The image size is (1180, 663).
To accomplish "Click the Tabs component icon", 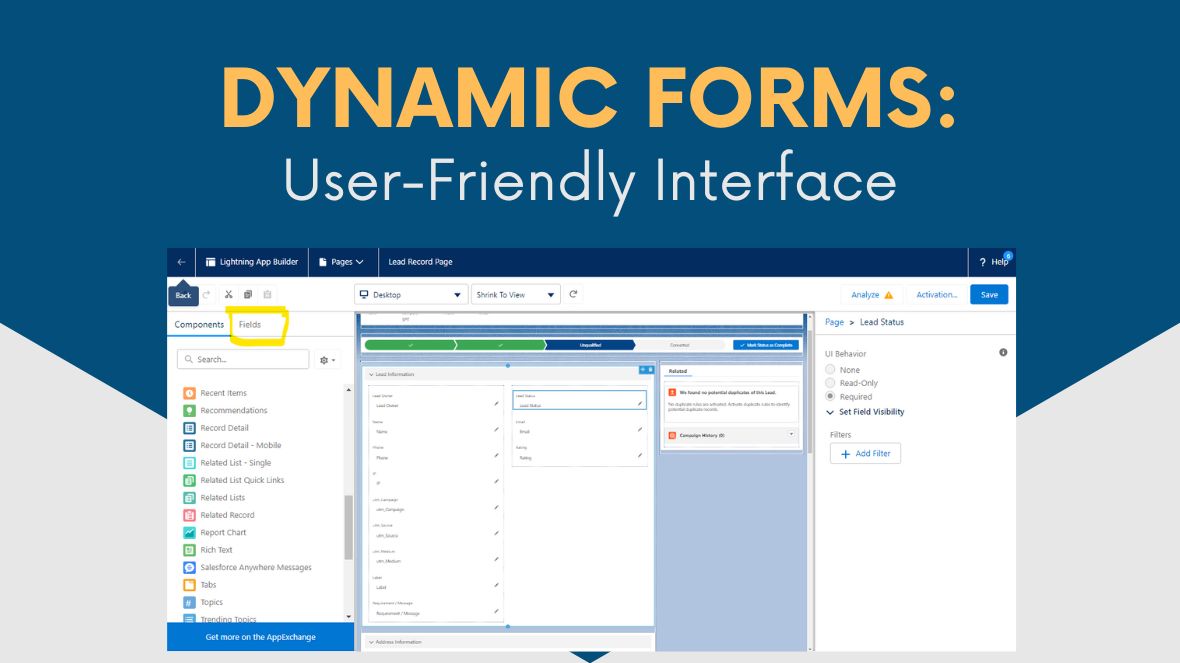I will pos(190,585).
